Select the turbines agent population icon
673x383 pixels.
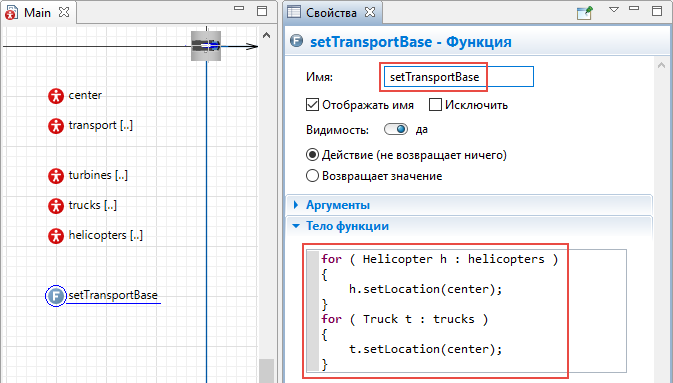coord(56,176)
